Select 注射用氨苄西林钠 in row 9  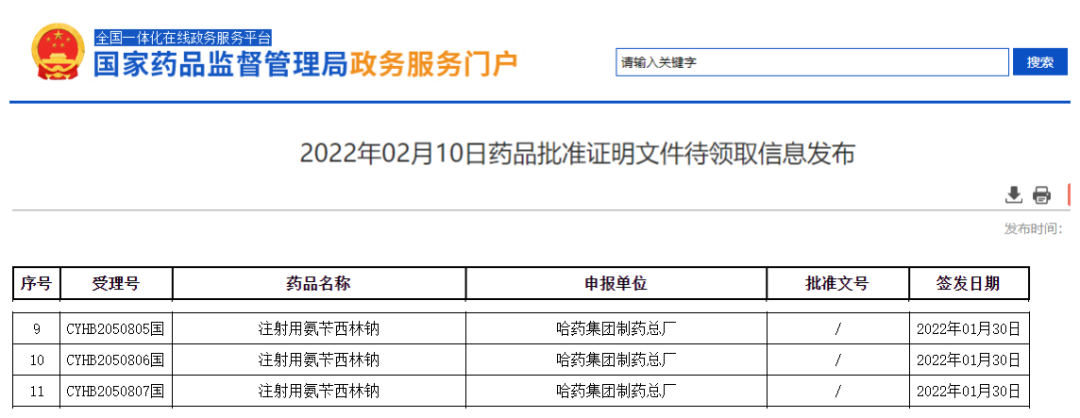[x=319, y=329]
